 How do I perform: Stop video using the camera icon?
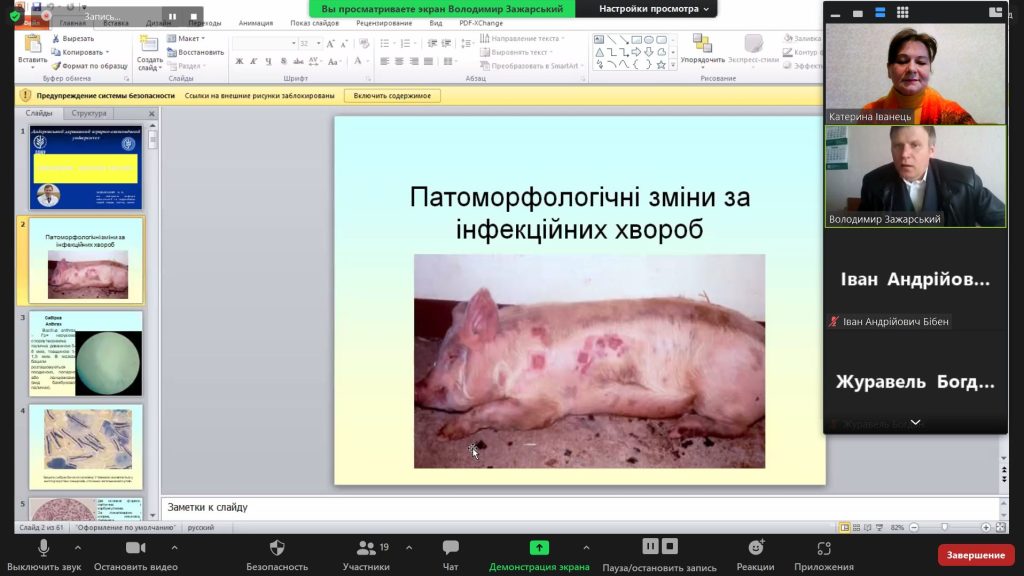click(135, 547)
